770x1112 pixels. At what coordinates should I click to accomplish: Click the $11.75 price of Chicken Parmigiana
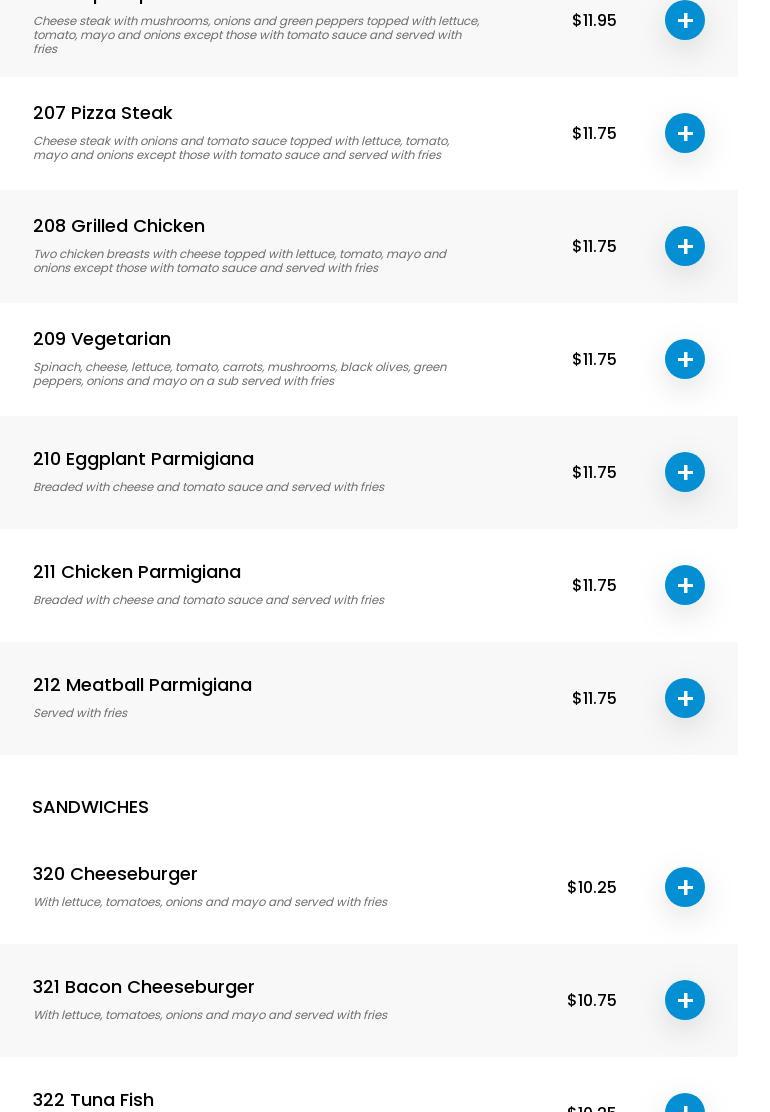(x=594, y=585)
